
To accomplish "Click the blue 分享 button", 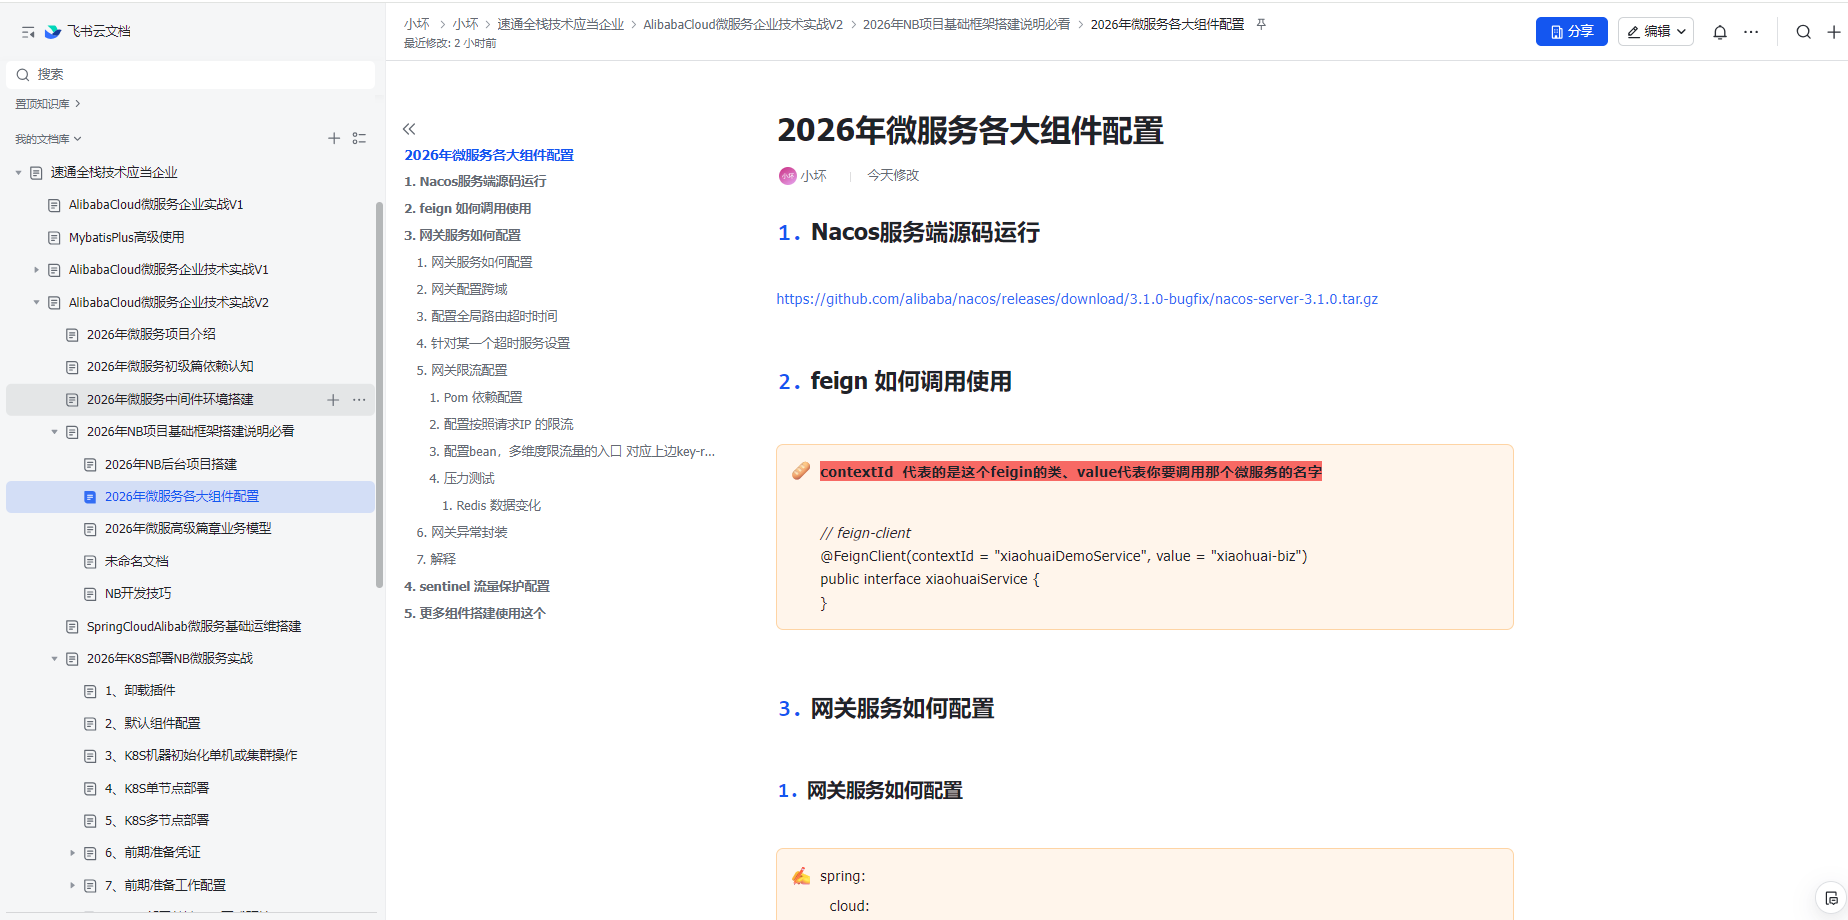I will [1571, 32].
